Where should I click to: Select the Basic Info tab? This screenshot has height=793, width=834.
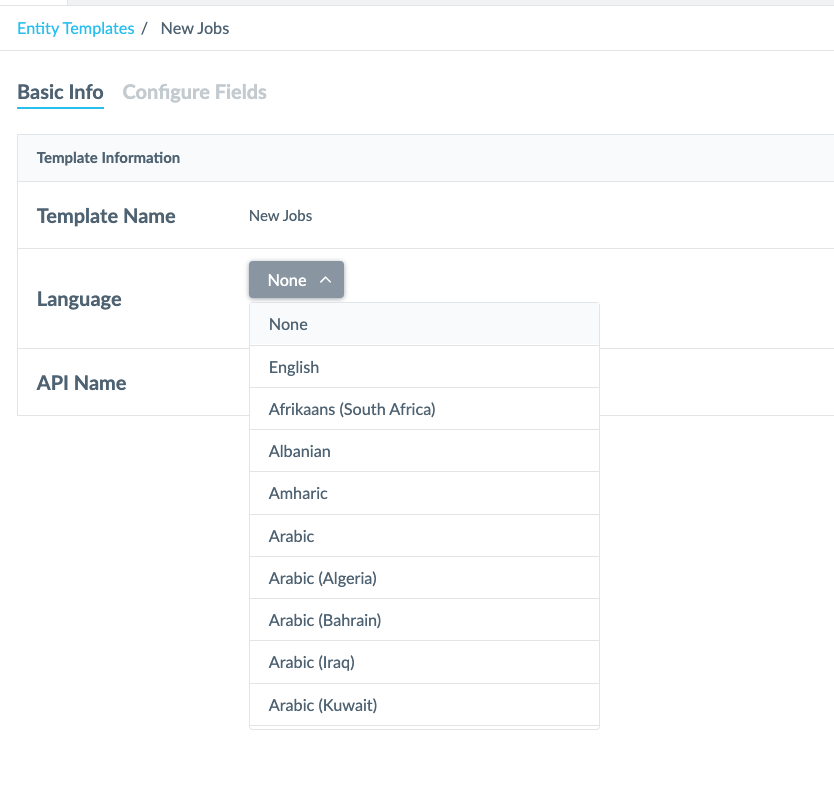[x=60, y=92]
